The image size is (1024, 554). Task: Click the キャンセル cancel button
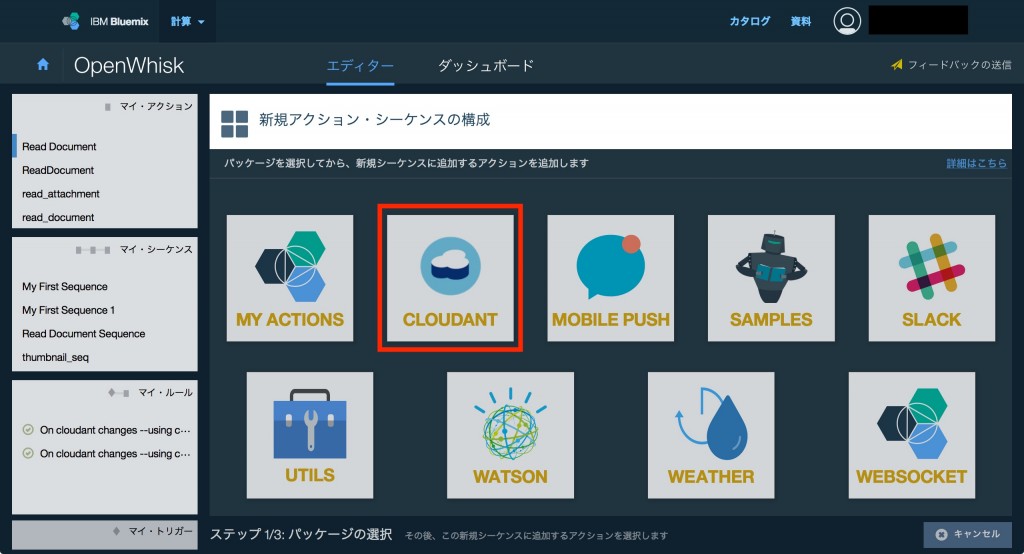968,534
